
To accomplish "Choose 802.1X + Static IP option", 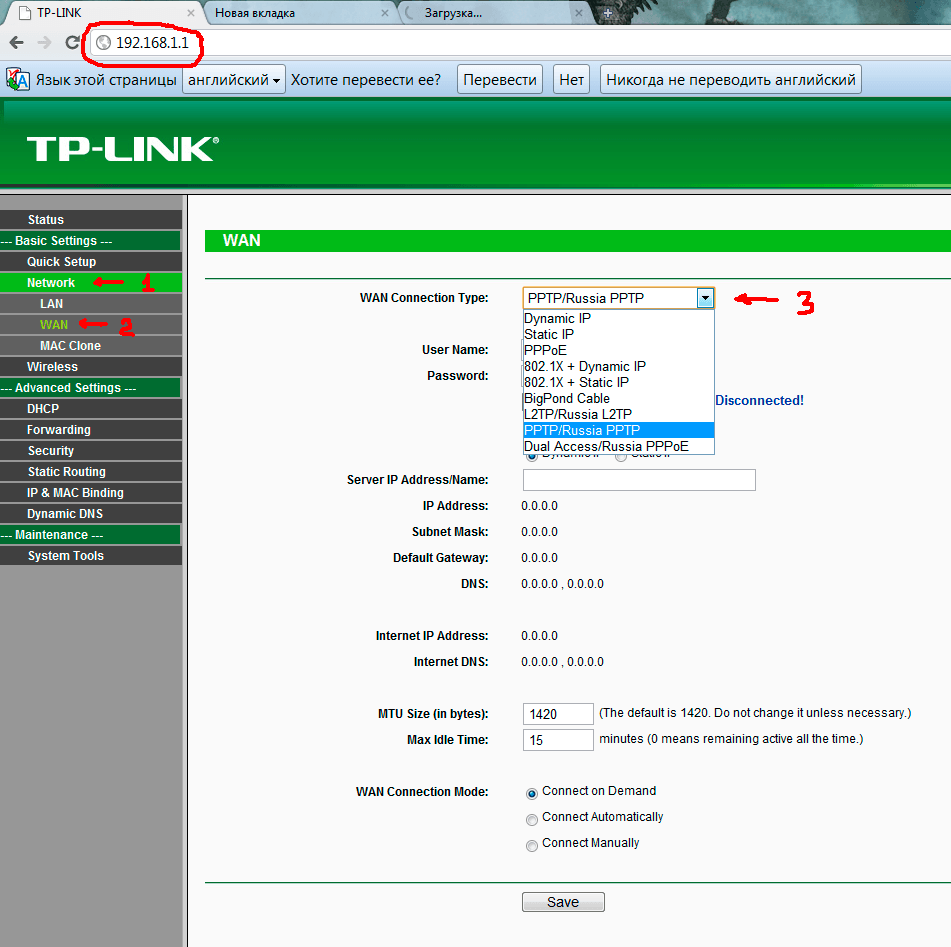I will (x=619, y=382).
